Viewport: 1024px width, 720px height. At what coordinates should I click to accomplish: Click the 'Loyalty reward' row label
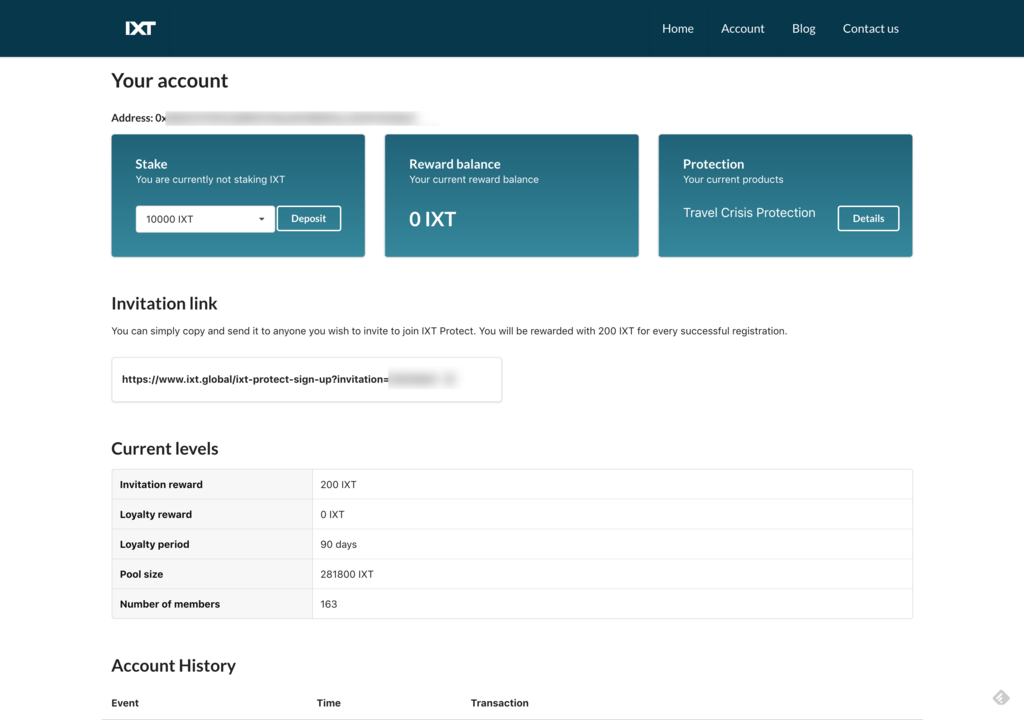155,515
